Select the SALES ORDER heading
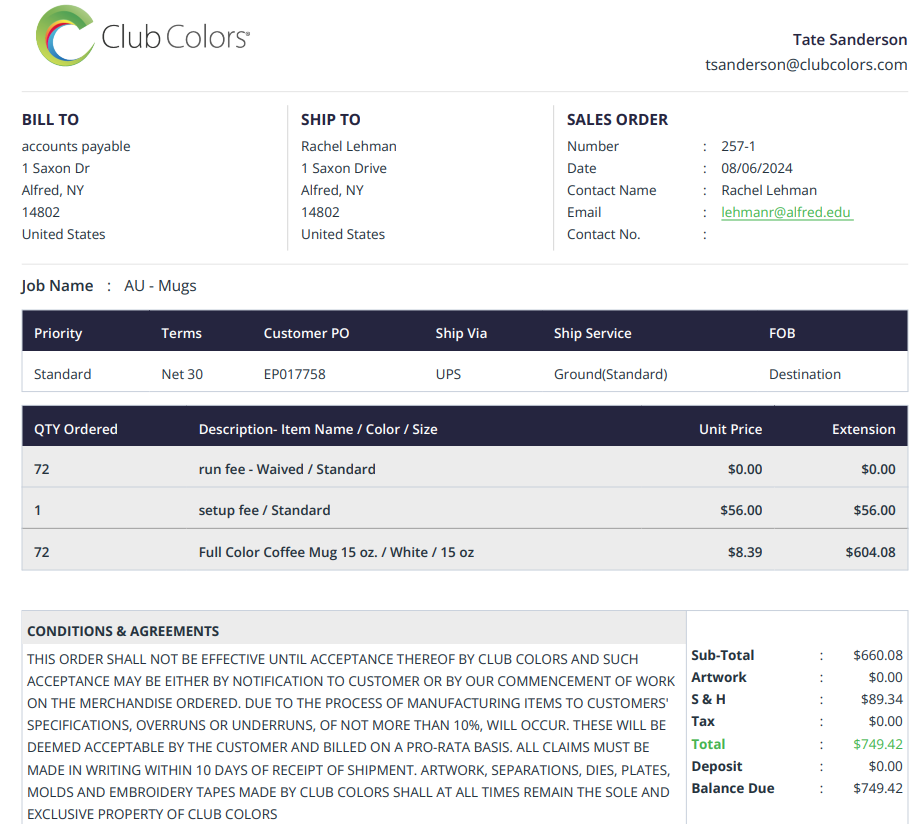The width and height of the screenshot is (923, 824). (x=617, y=119)
